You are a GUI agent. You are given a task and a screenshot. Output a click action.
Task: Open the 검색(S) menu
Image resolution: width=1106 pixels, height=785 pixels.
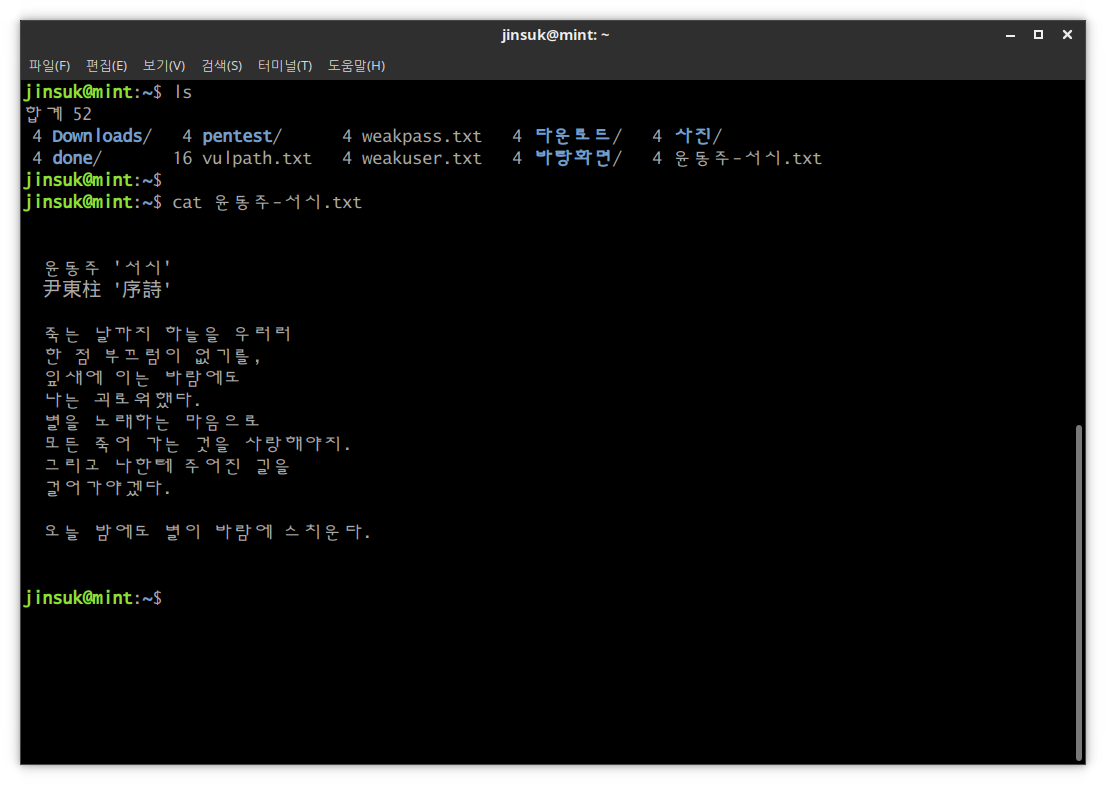coord(221,66)
